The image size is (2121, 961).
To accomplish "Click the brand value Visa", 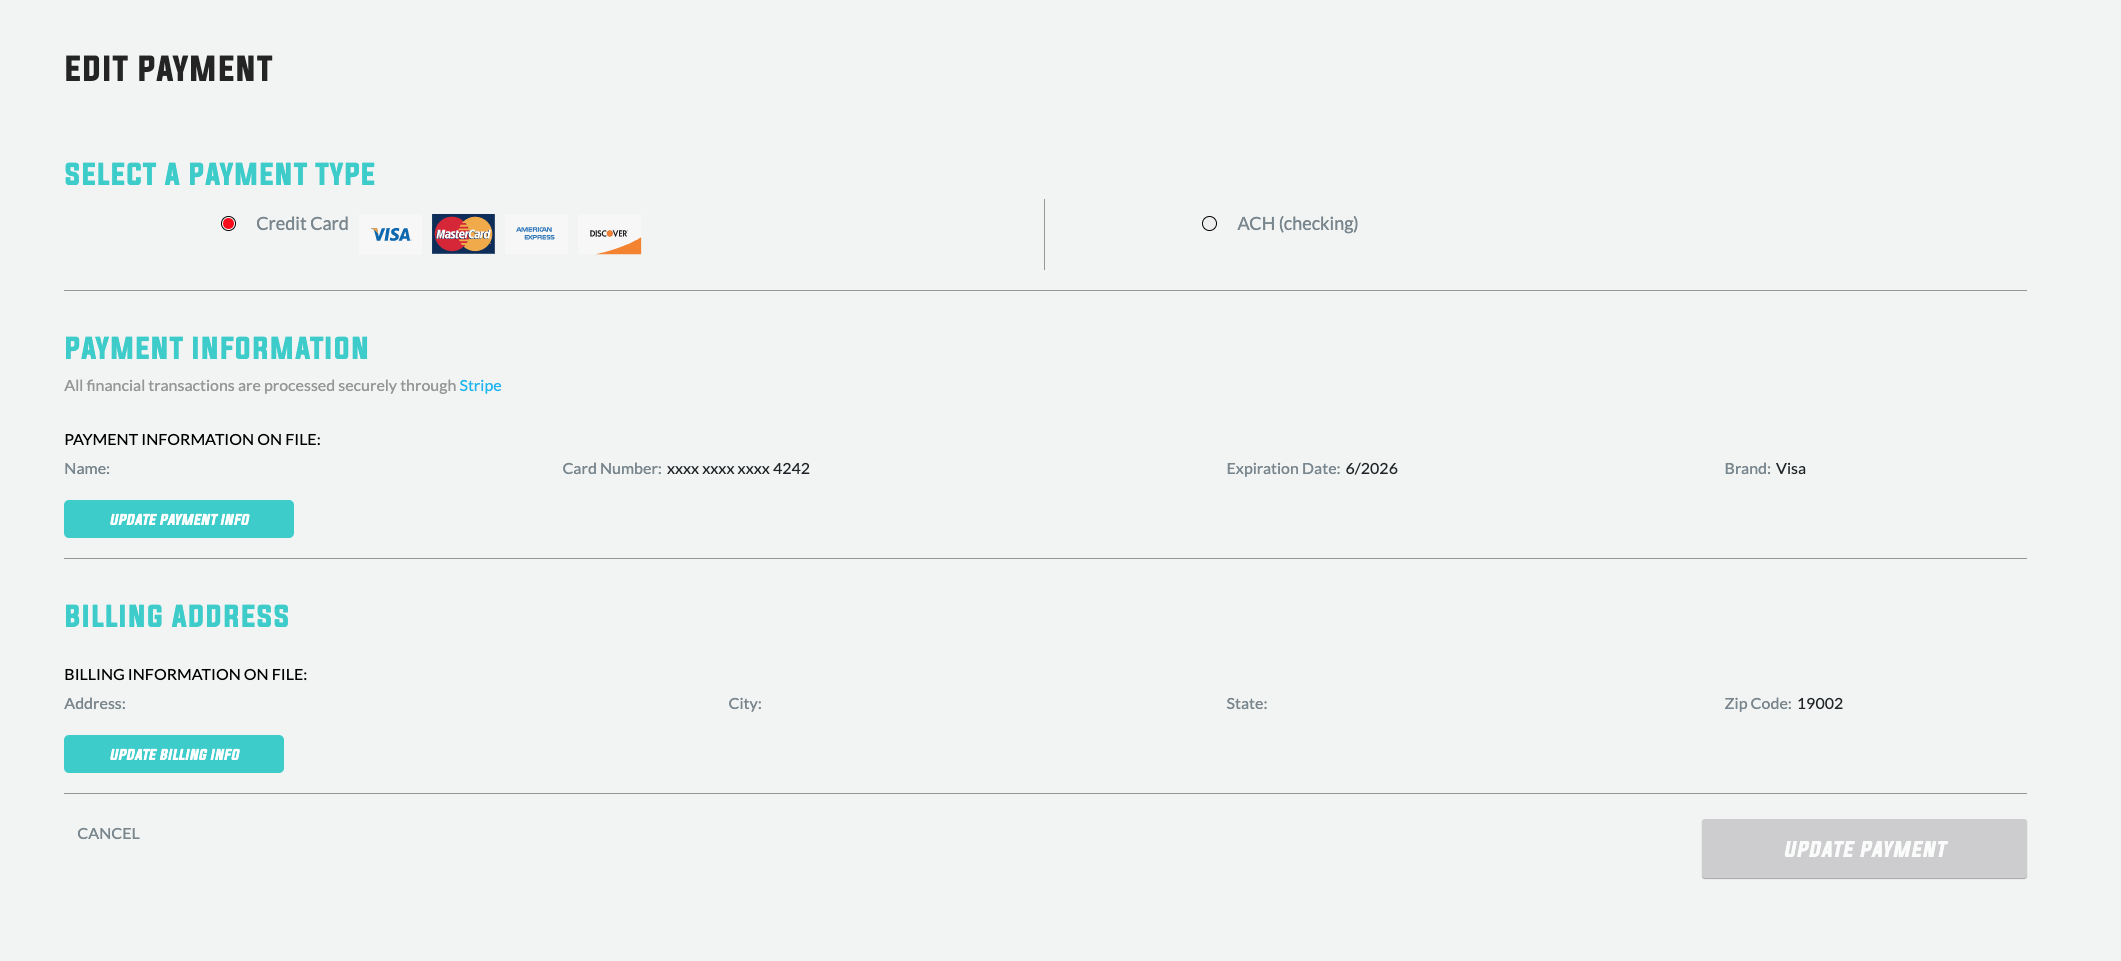I will click(1790, 469).
